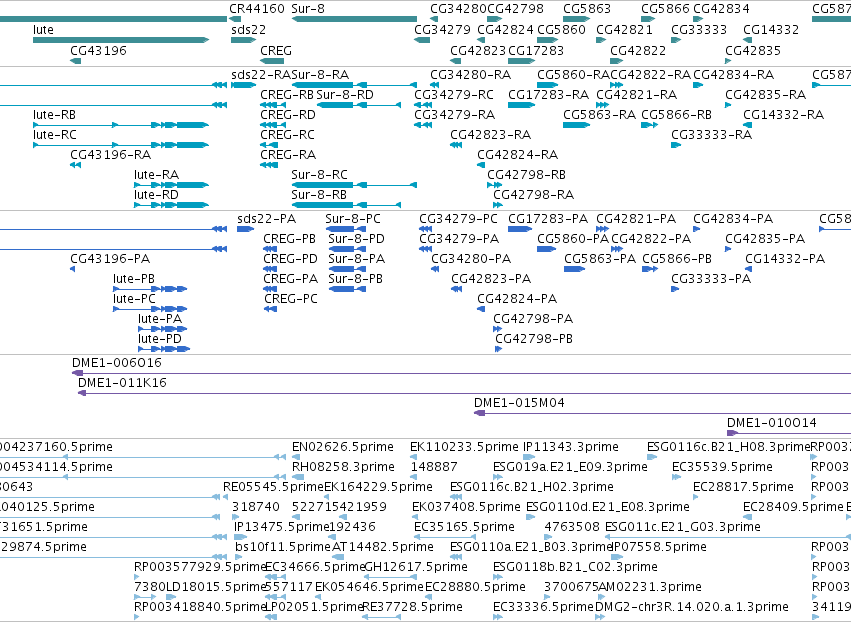Open the CG17283-PA protein label
This screenshot has width=851, height=622.
[x=548, y=219]
